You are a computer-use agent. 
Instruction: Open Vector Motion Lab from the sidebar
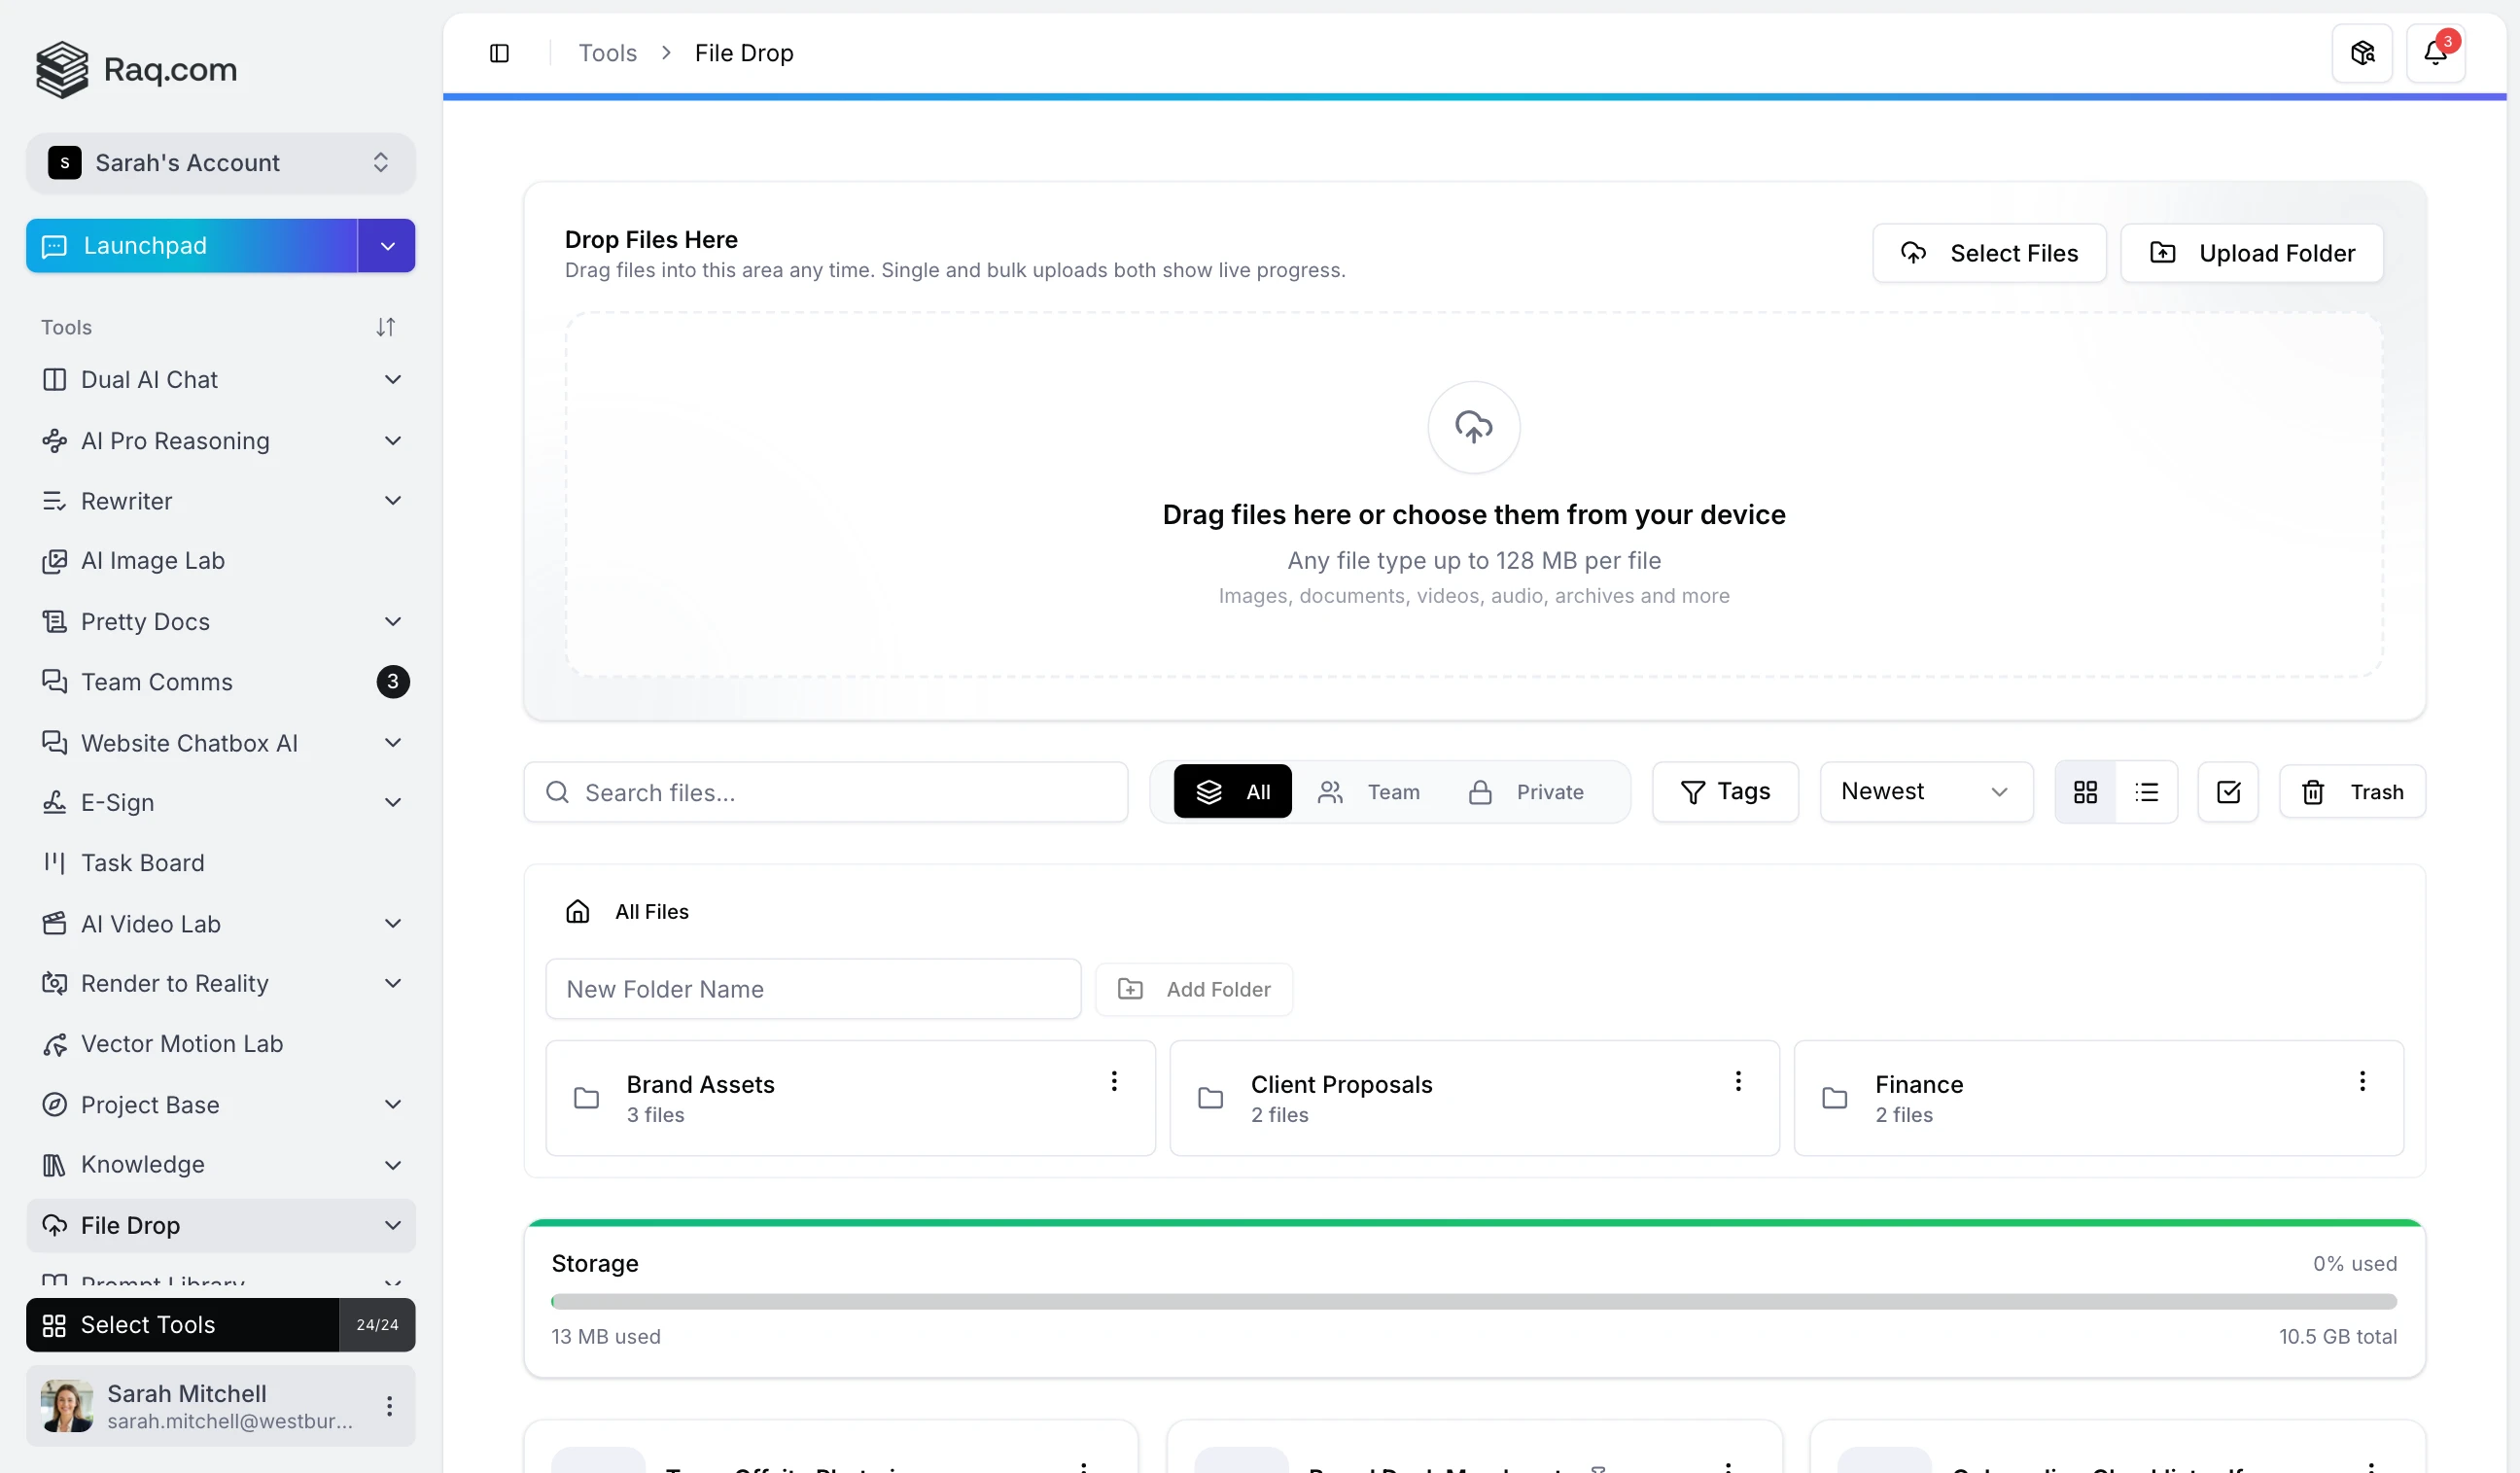[x=181, y=1043]
